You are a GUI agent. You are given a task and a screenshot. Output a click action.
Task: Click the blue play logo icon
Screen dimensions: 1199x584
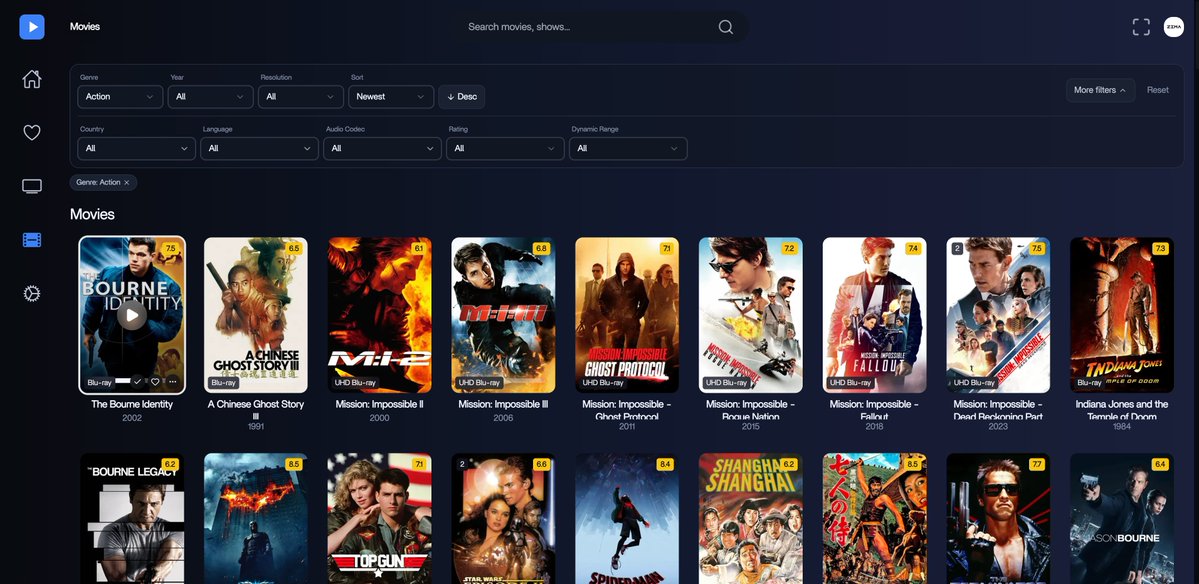coord(31,27)
